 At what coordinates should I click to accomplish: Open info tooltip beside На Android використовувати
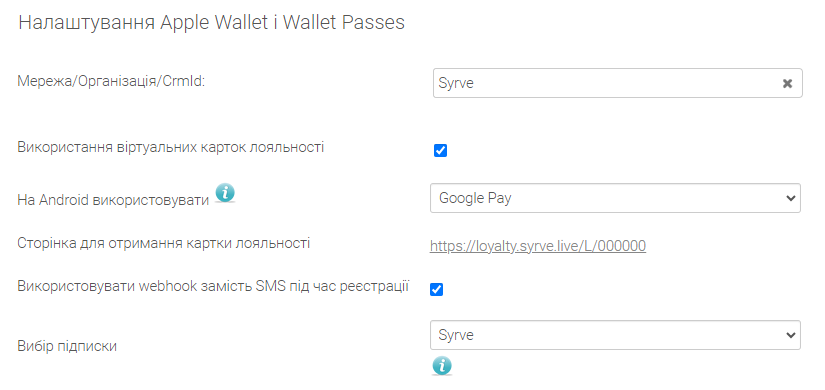point(225,193)
